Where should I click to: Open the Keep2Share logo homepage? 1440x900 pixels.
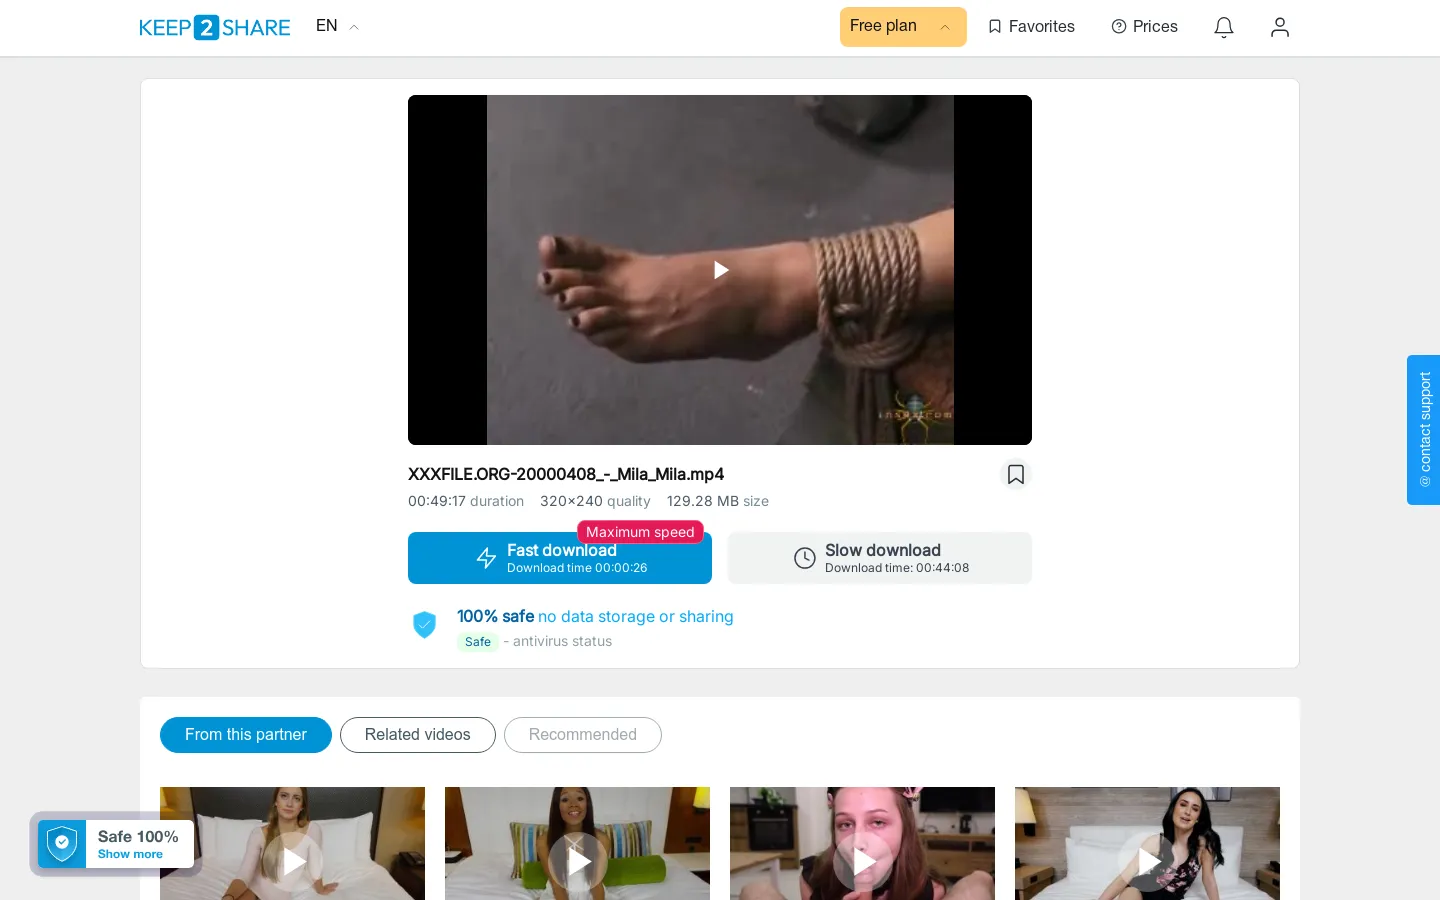[215, 27]
